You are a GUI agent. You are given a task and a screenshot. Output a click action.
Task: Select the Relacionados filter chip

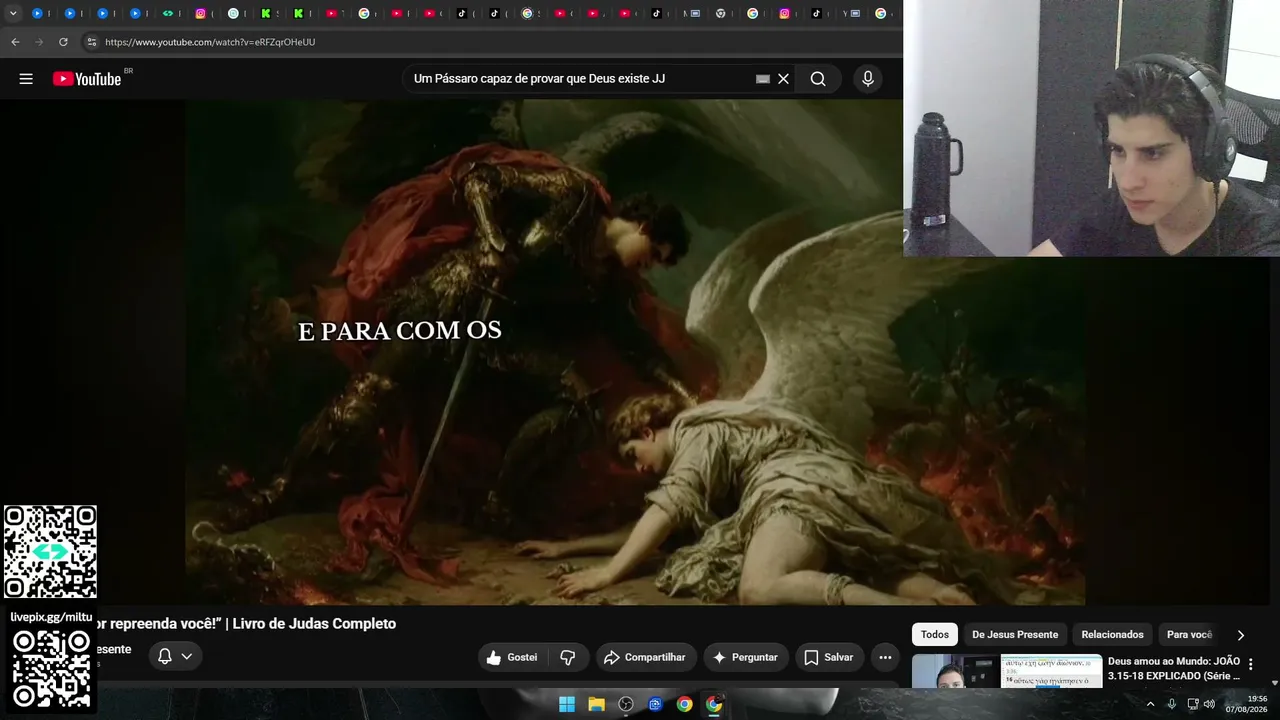(x=1112, y=635)
